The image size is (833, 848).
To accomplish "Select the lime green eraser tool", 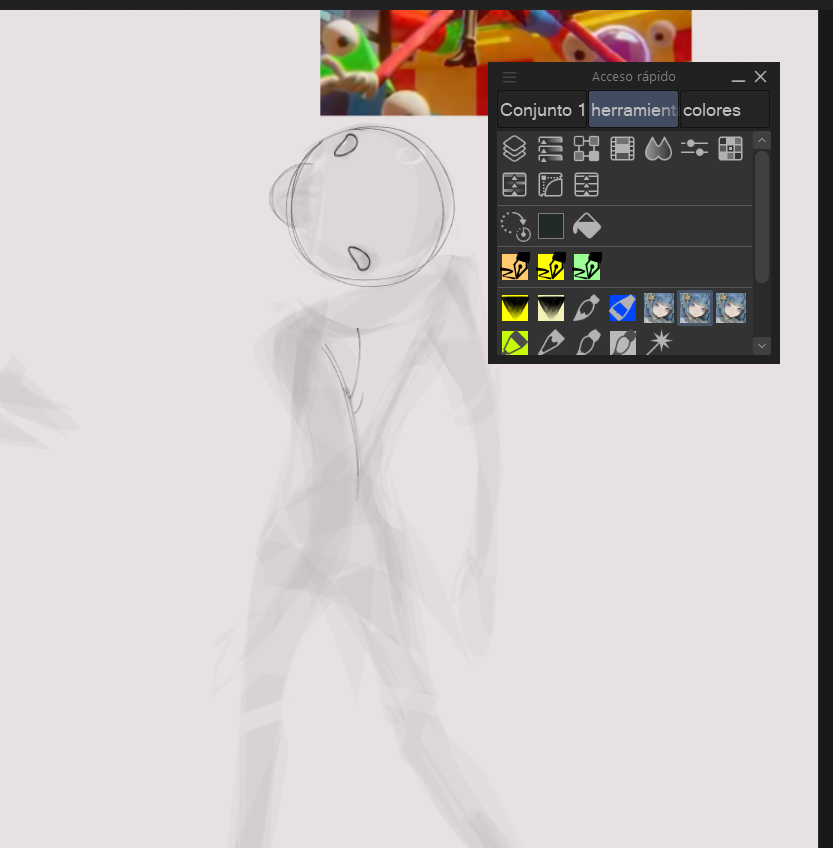I will coord(515,343).
